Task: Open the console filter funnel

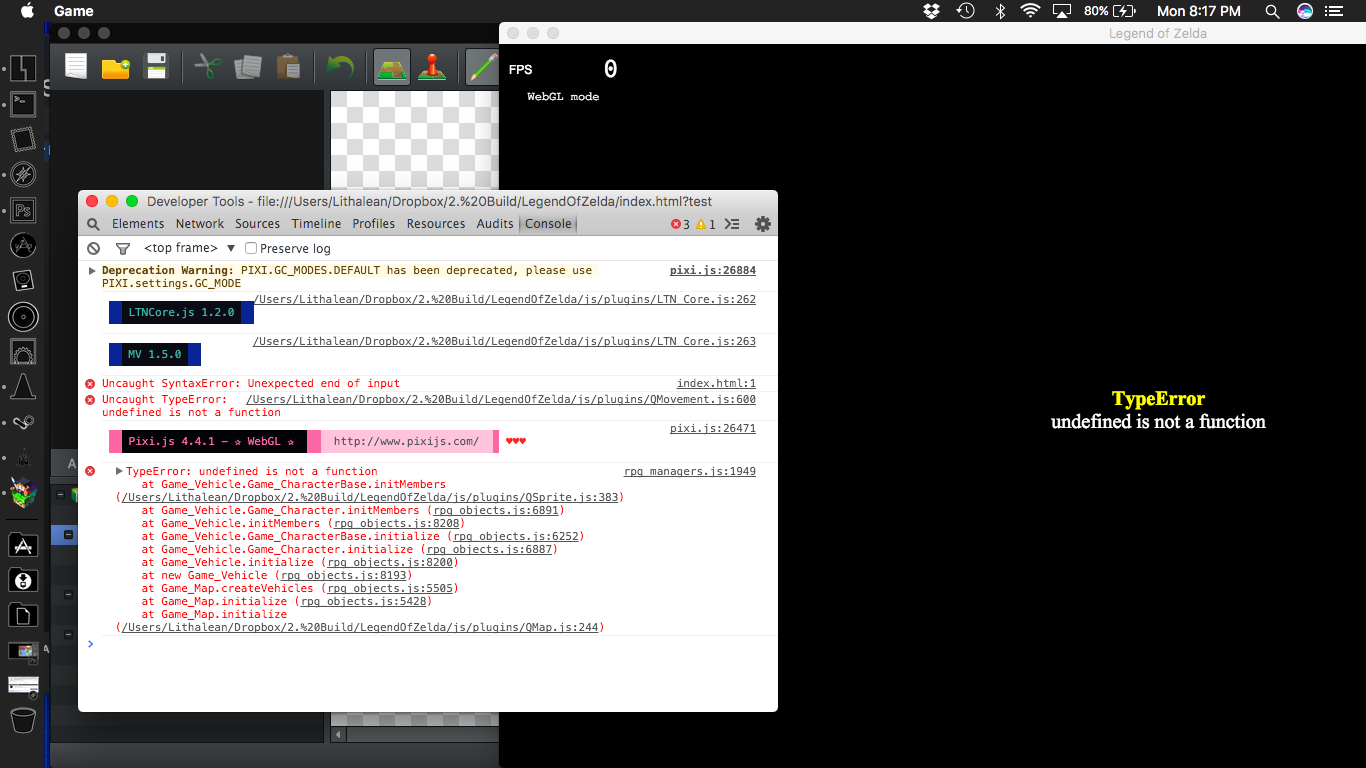Action: point(123,249)
